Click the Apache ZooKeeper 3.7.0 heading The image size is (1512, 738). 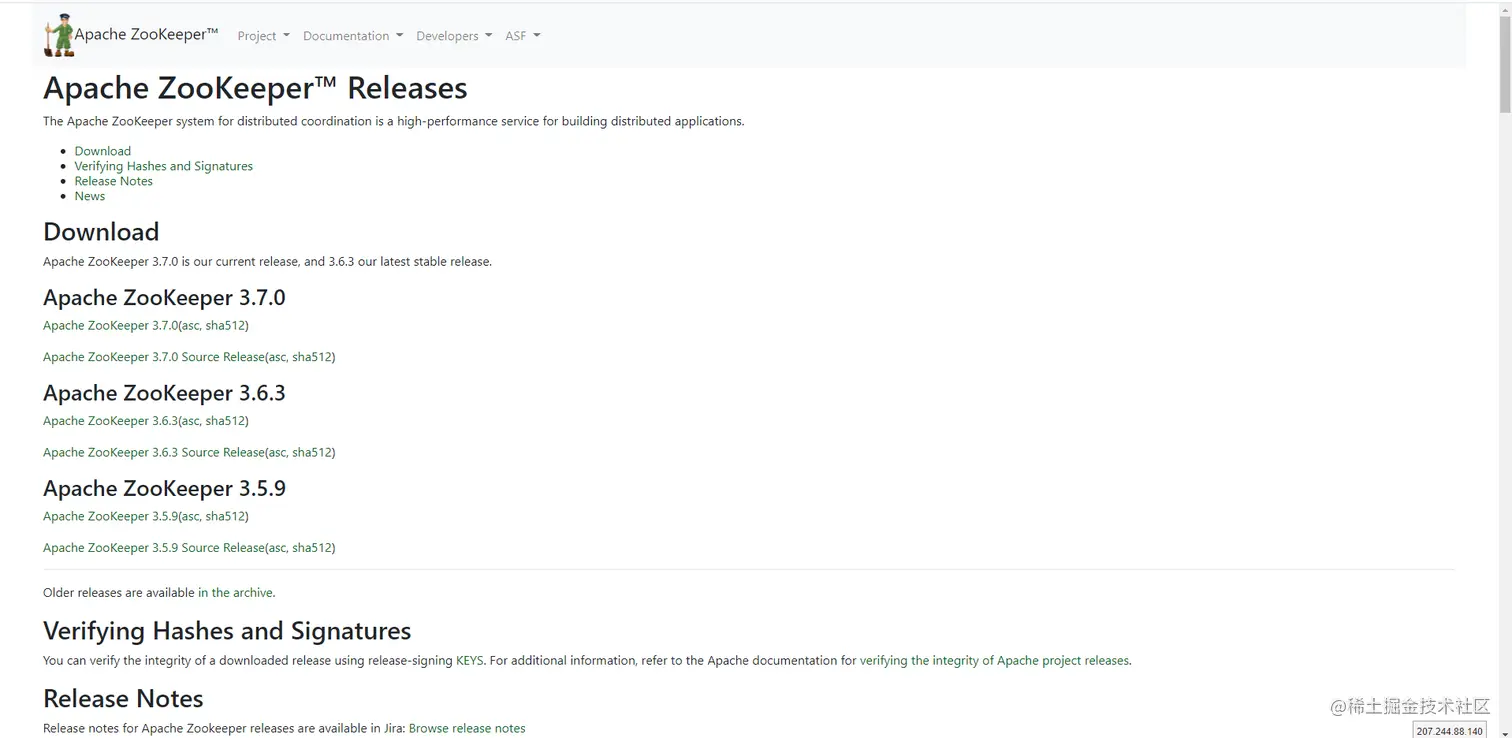164,298
